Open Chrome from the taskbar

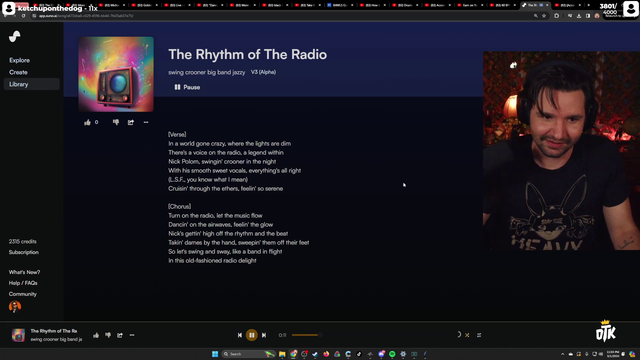[293, 354]
